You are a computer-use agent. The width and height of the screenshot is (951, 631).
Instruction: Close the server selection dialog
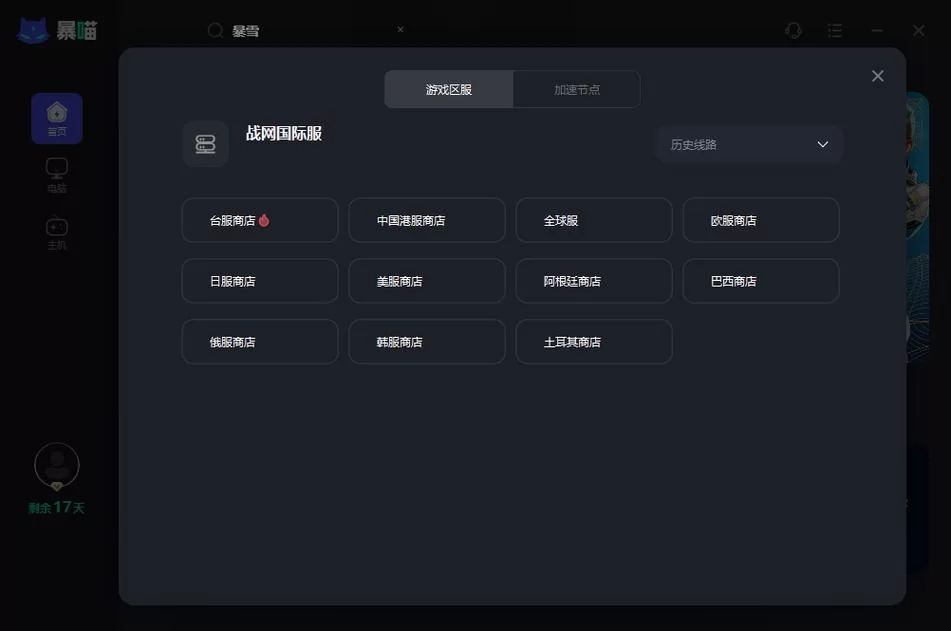click(878, 76)
